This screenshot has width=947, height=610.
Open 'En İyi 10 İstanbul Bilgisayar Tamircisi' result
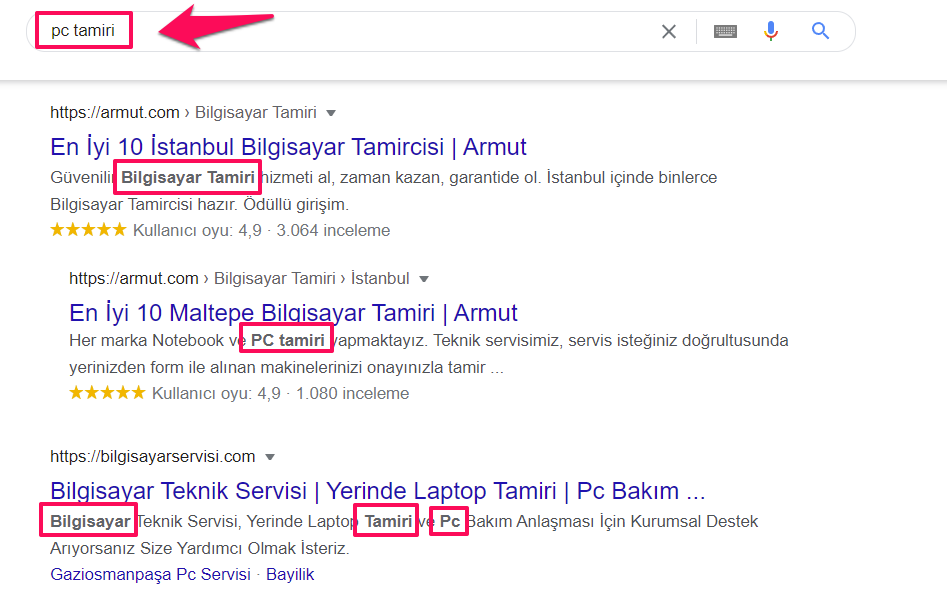(288, 147)
